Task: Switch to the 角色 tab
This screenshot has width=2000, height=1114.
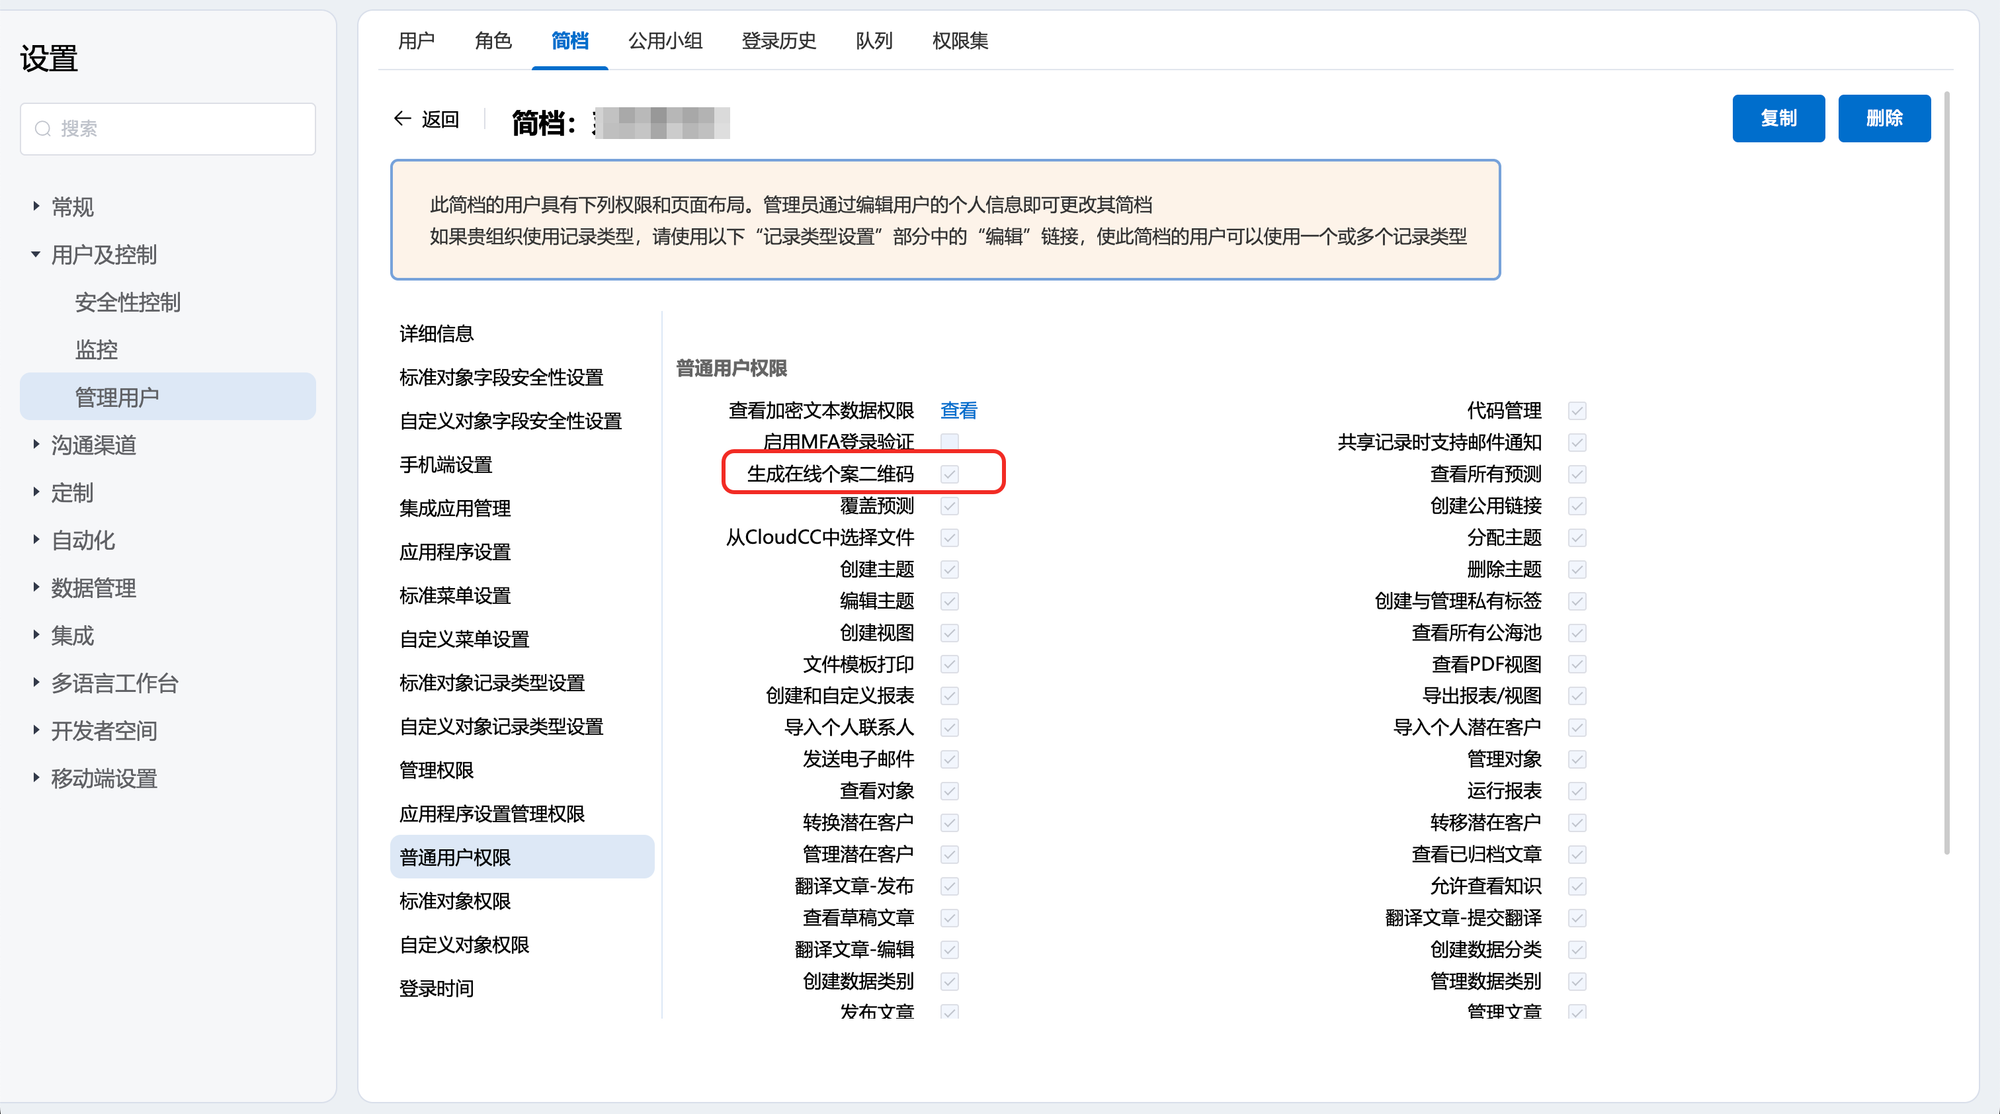Action: tap(493, 41)
